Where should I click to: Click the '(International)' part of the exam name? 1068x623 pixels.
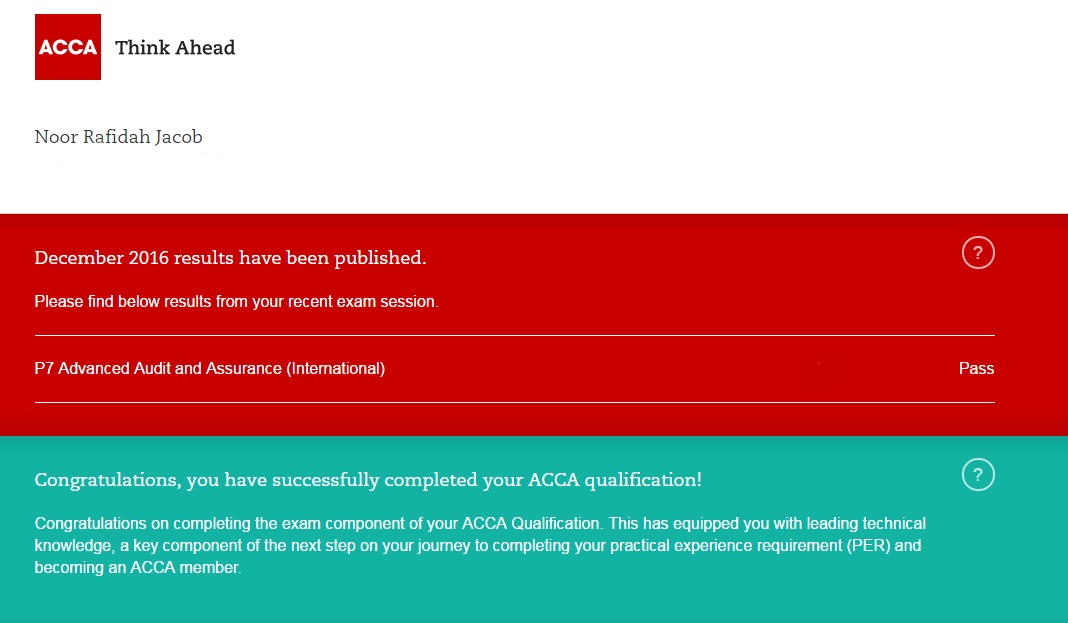point(335,369)
